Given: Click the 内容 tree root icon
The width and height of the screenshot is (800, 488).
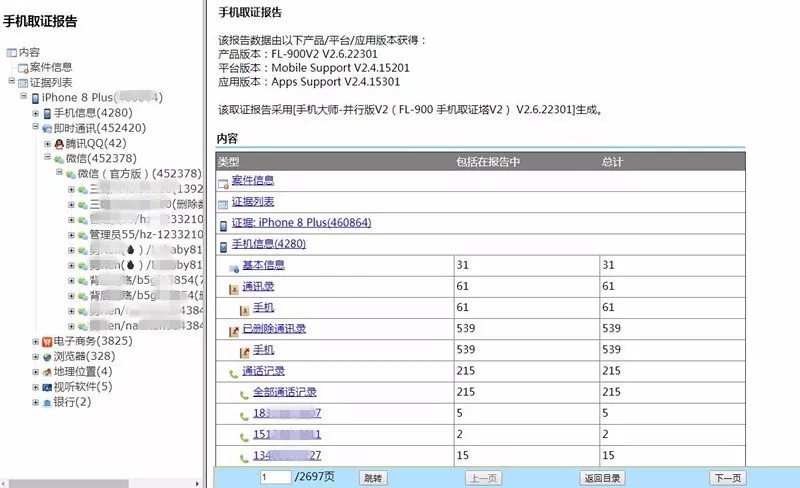Looking at the screenshot, I should click(x=11, y=53).
